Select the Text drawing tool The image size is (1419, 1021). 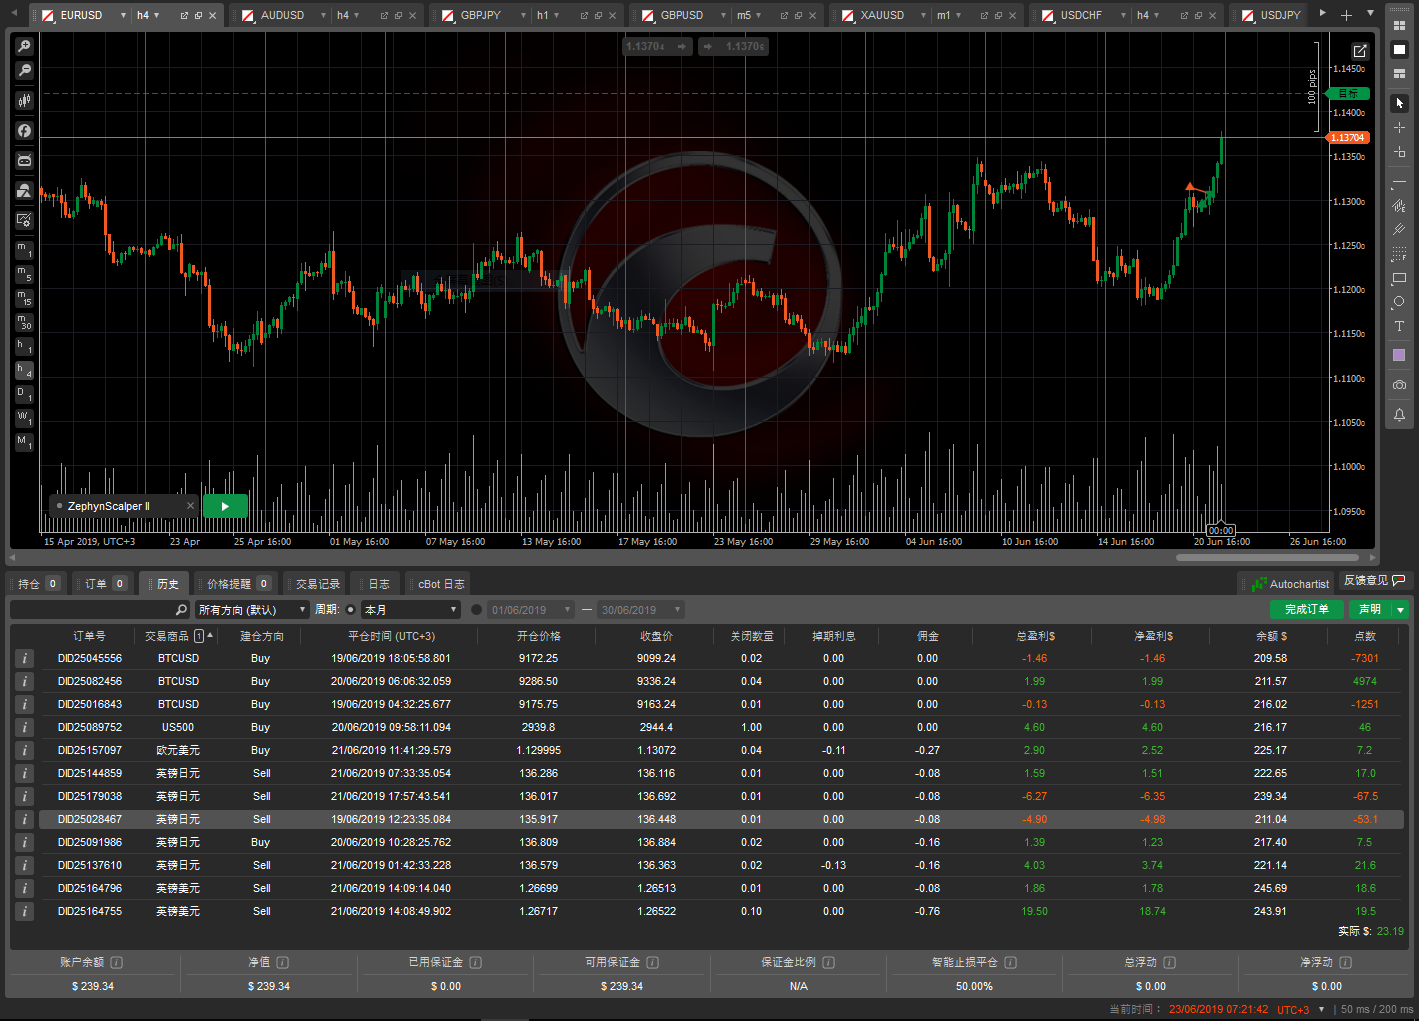coord(1399,327)
